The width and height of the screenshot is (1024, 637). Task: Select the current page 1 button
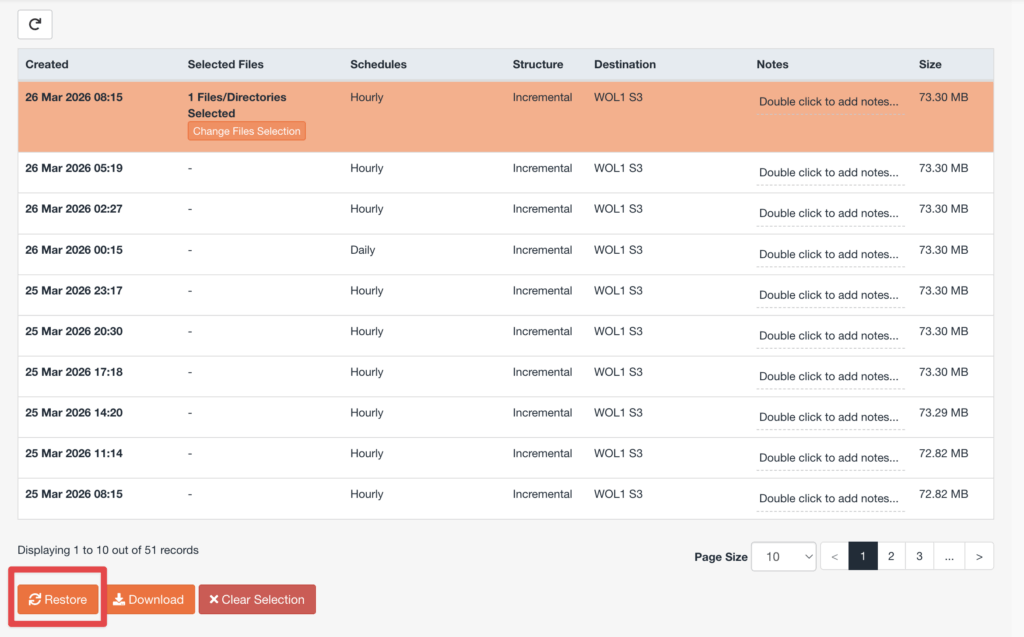tap(862, 557)
